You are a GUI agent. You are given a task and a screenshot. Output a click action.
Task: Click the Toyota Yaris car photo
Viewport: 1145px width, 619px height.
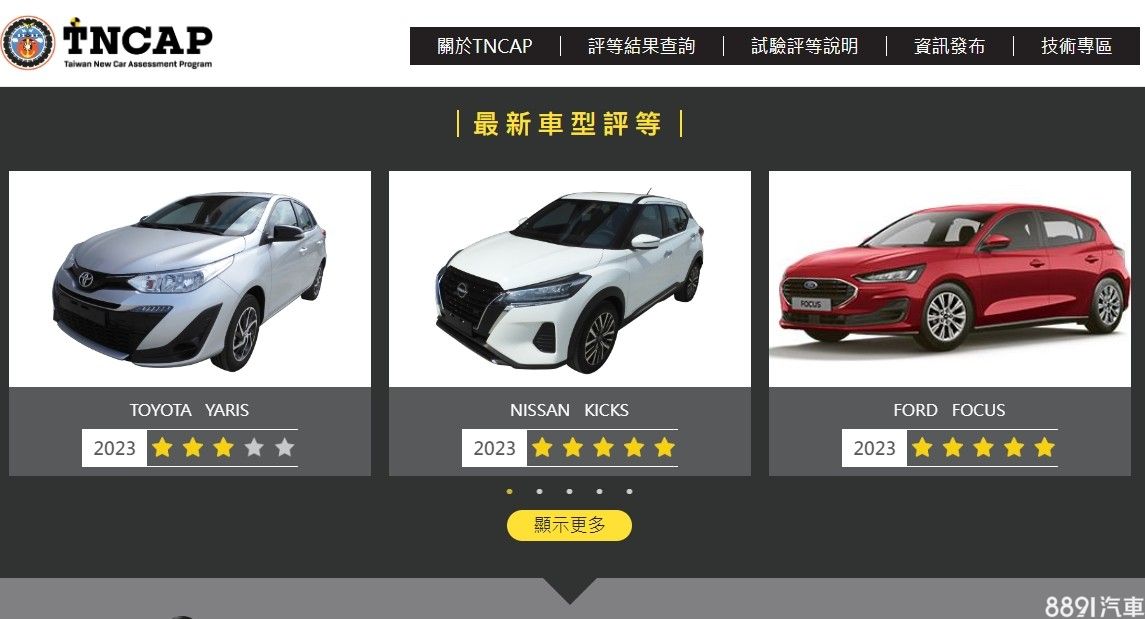tap(190, 279)
